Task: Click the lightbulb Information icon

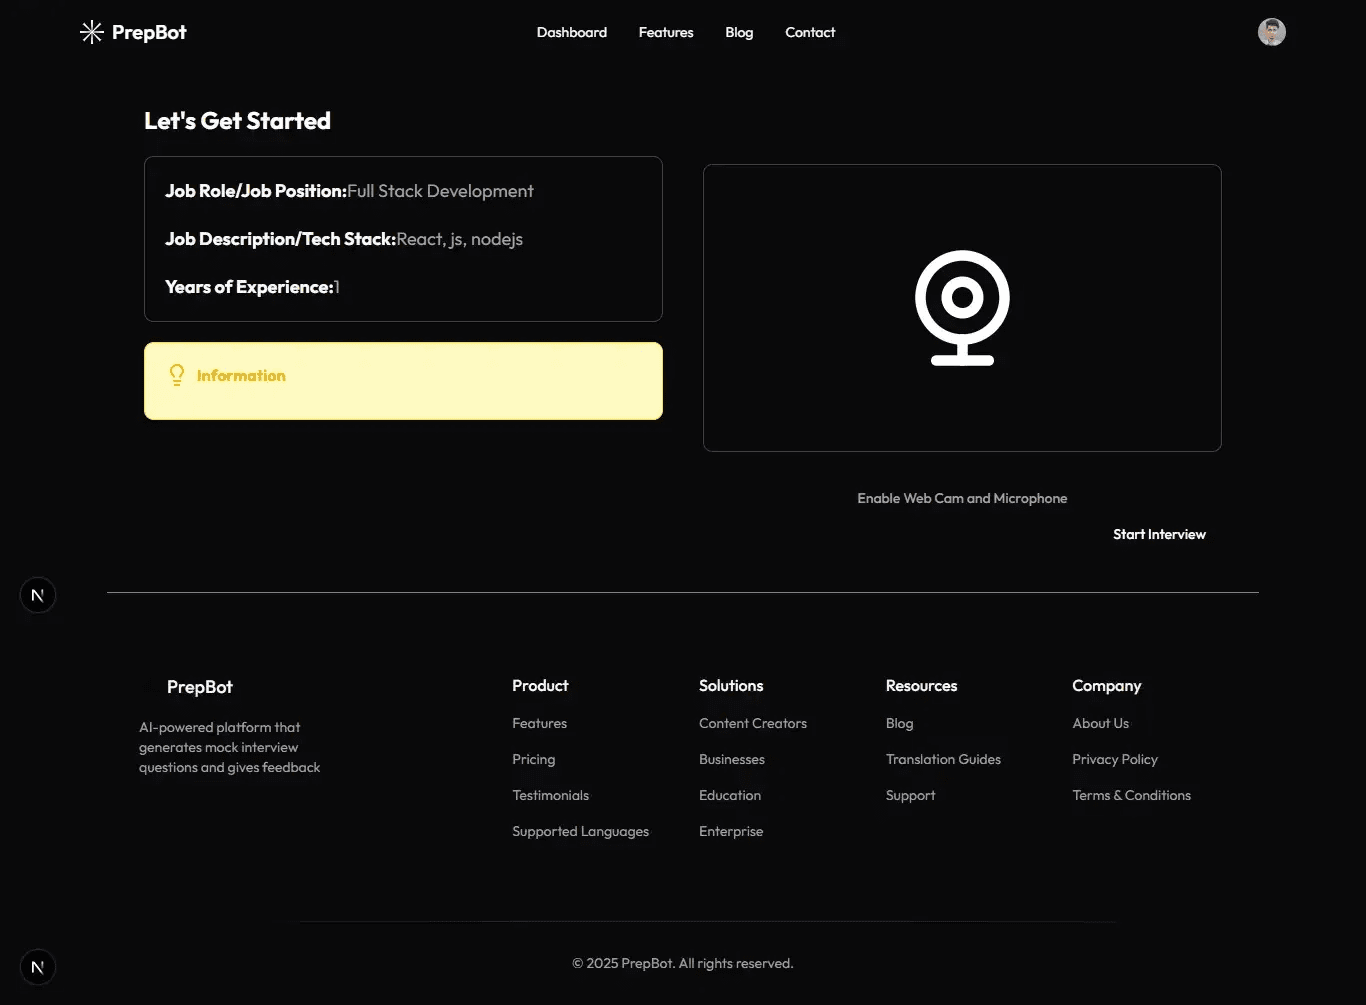Action: tap(177, 376)
